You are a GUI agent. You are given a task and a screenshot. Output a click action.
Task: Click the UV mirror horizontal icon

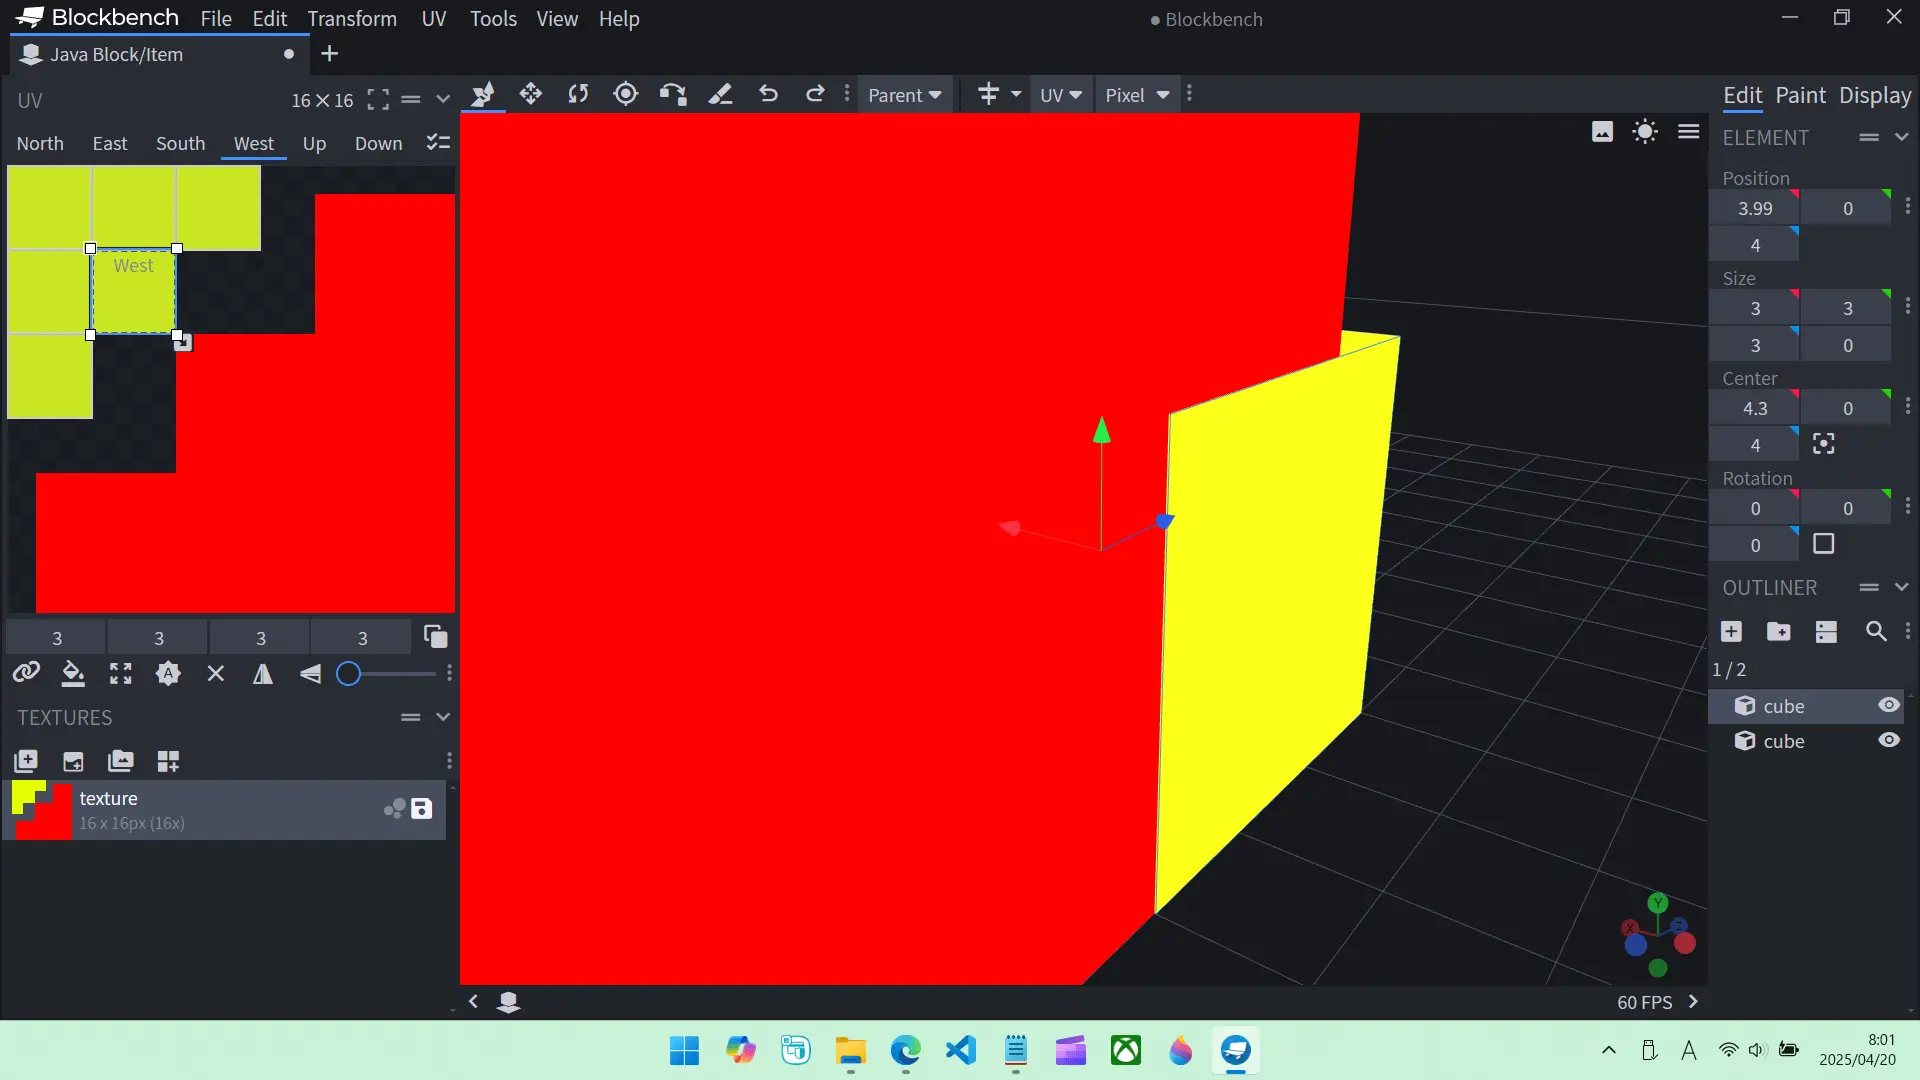click(x=263, y=674)
